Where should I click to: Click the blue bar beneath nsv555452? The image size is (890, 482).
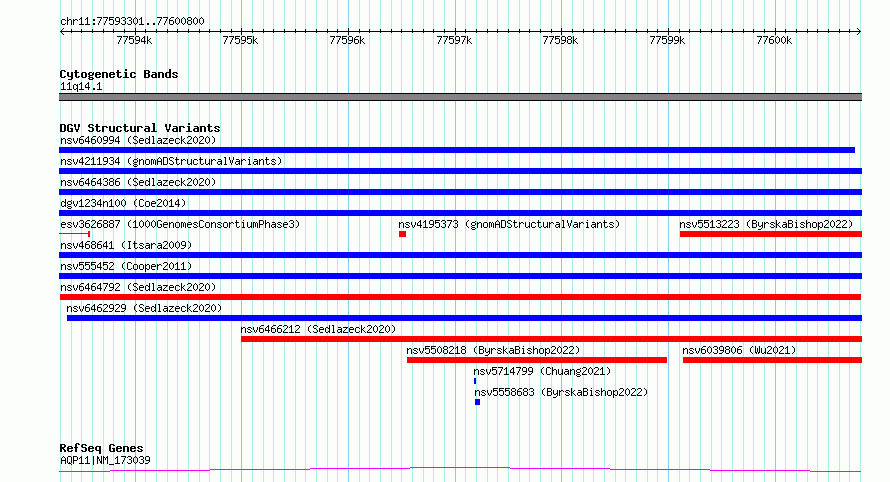pos(460,276)
